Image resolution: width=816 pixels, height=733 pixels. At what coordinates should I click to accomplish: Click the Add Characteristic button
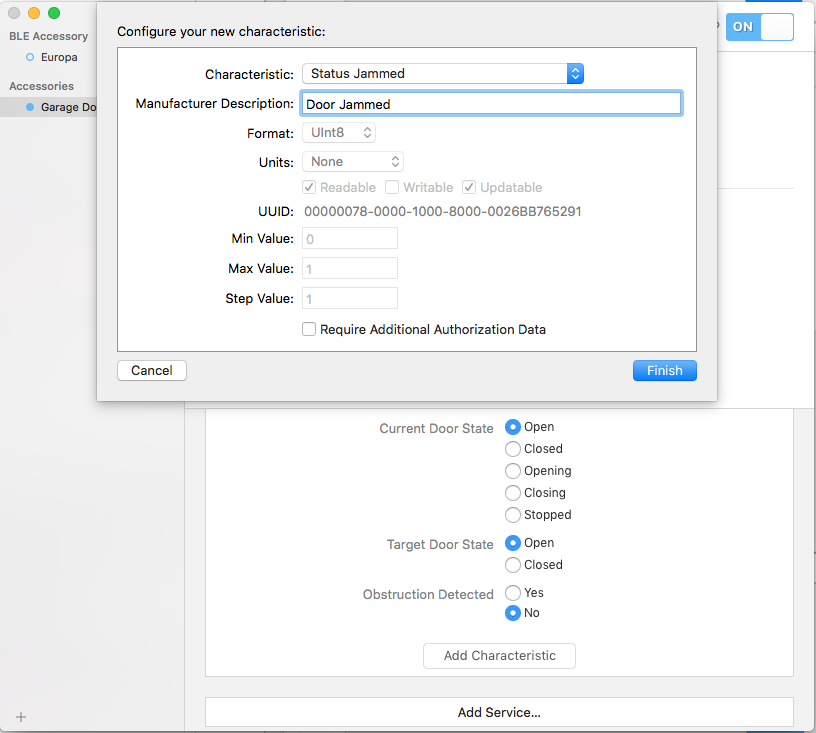498,656
